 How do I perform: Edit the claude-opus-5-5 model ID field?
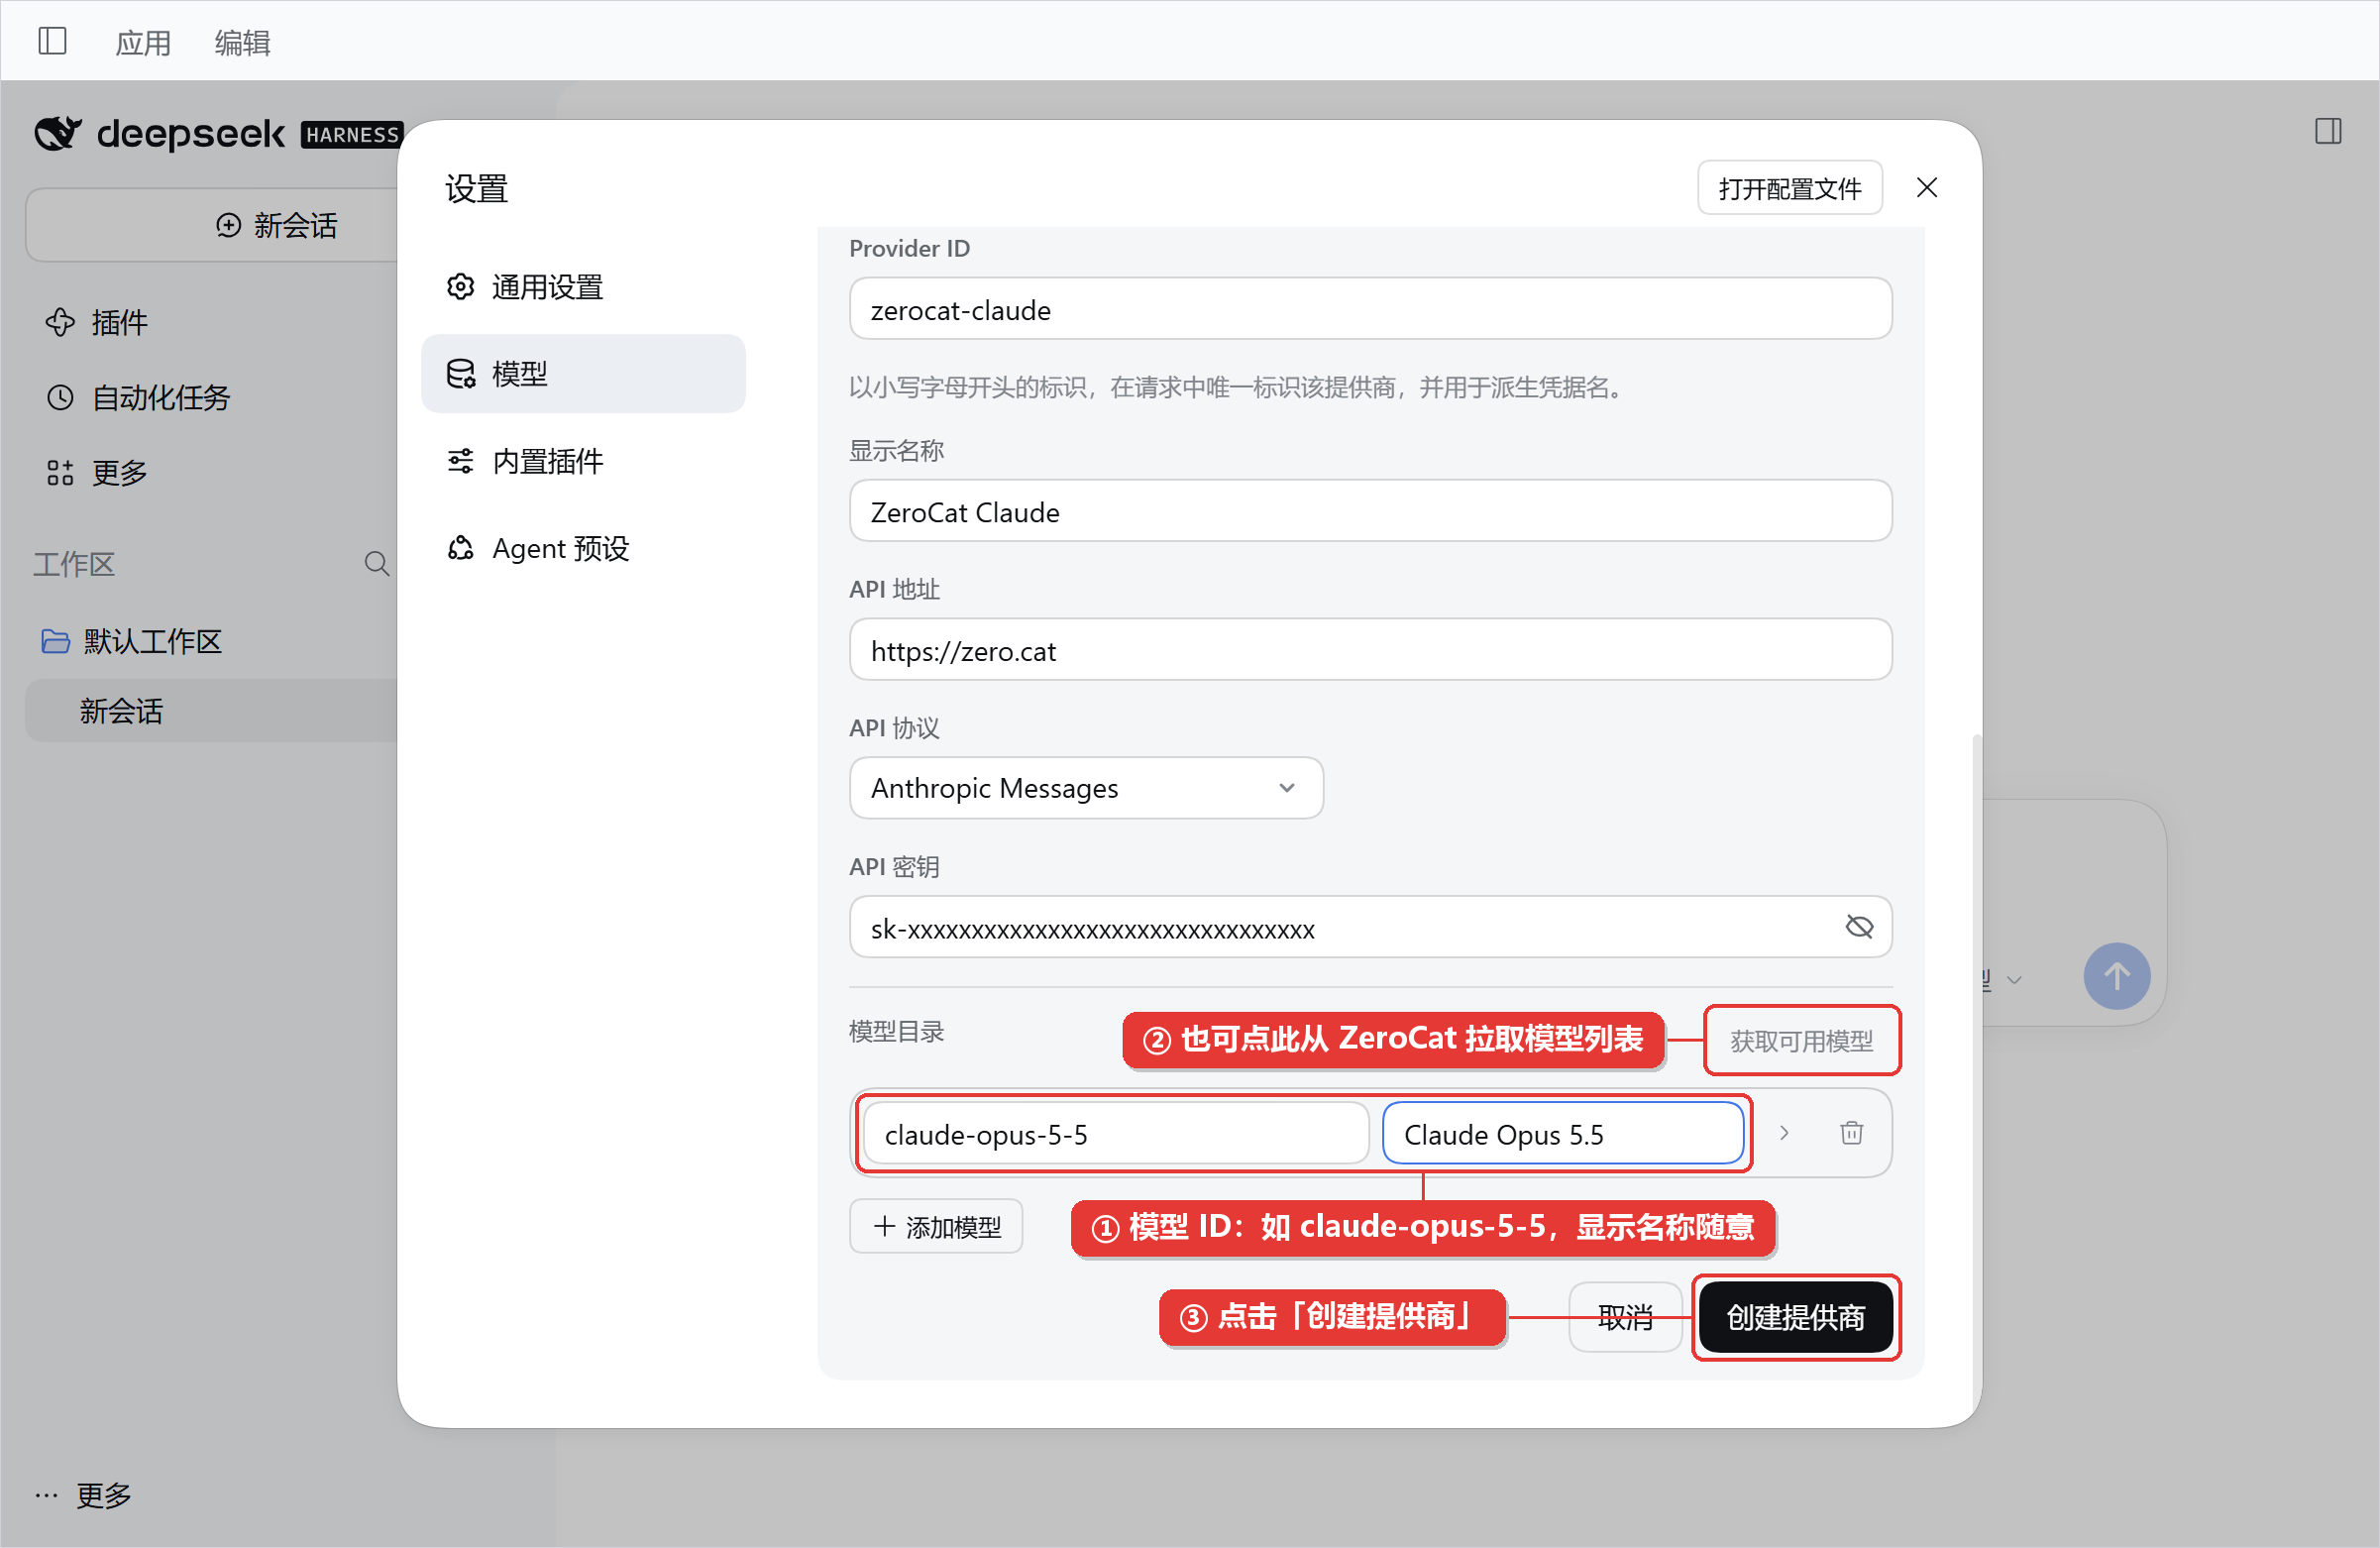pos(1116,1134)
